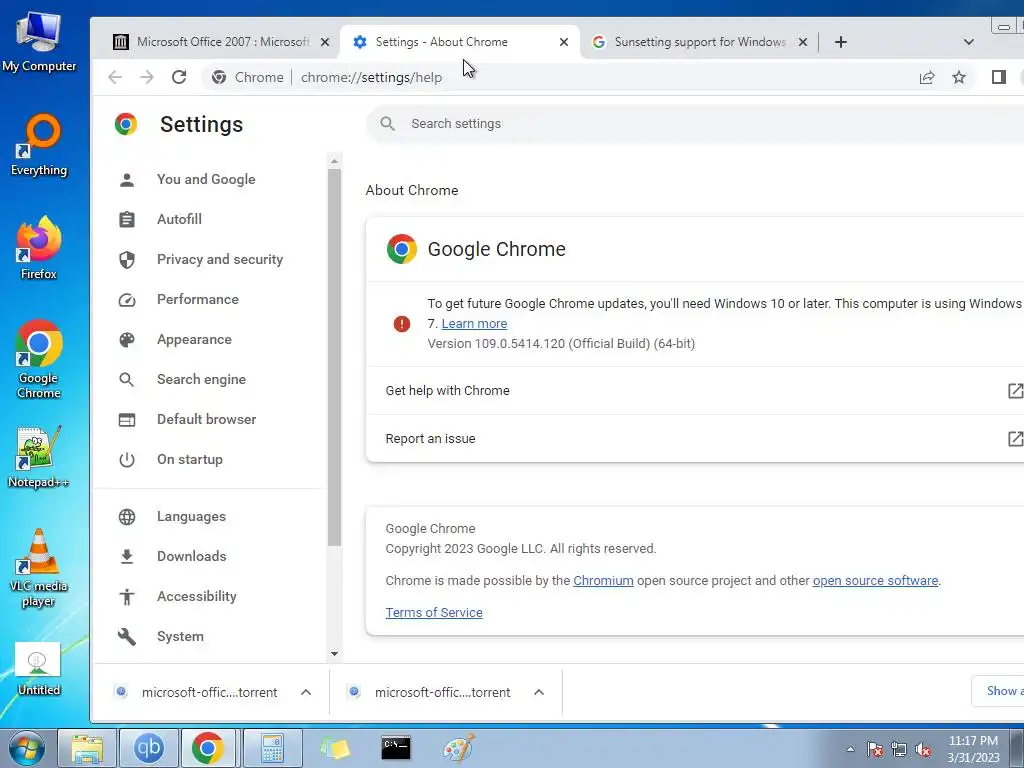The image size is (1024, 768).
Task: Select the Firefox desktop shortcut
Action: click(x=39, y=248)
